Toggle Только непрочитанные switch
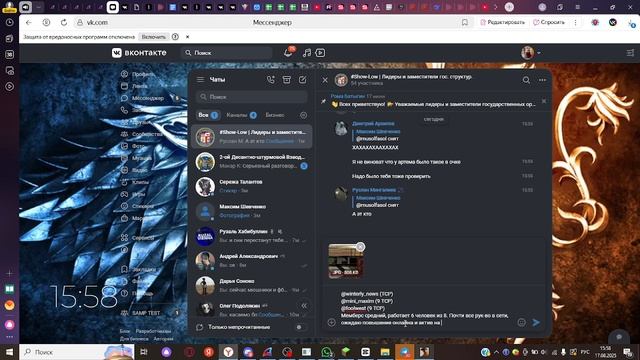 click(x=300, y=327)
